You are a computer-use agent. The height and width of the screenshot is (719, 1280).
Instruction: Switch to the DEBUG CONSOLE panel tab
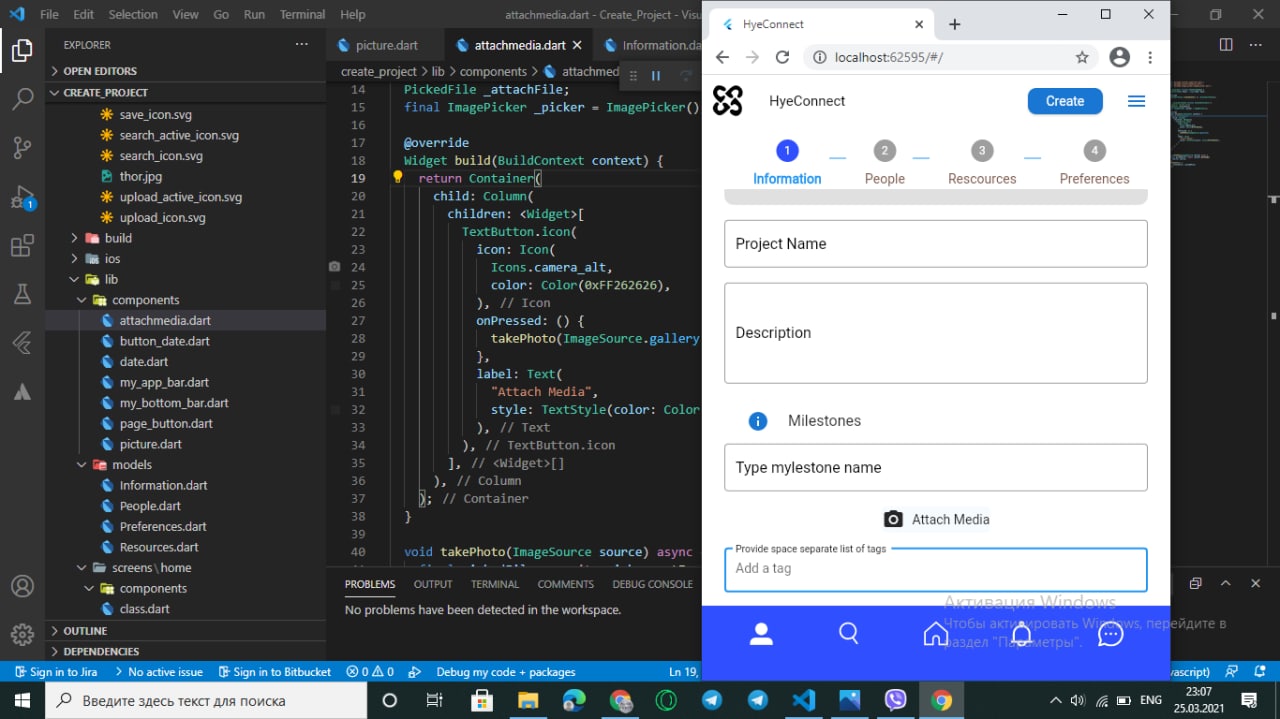click(652, 584)
